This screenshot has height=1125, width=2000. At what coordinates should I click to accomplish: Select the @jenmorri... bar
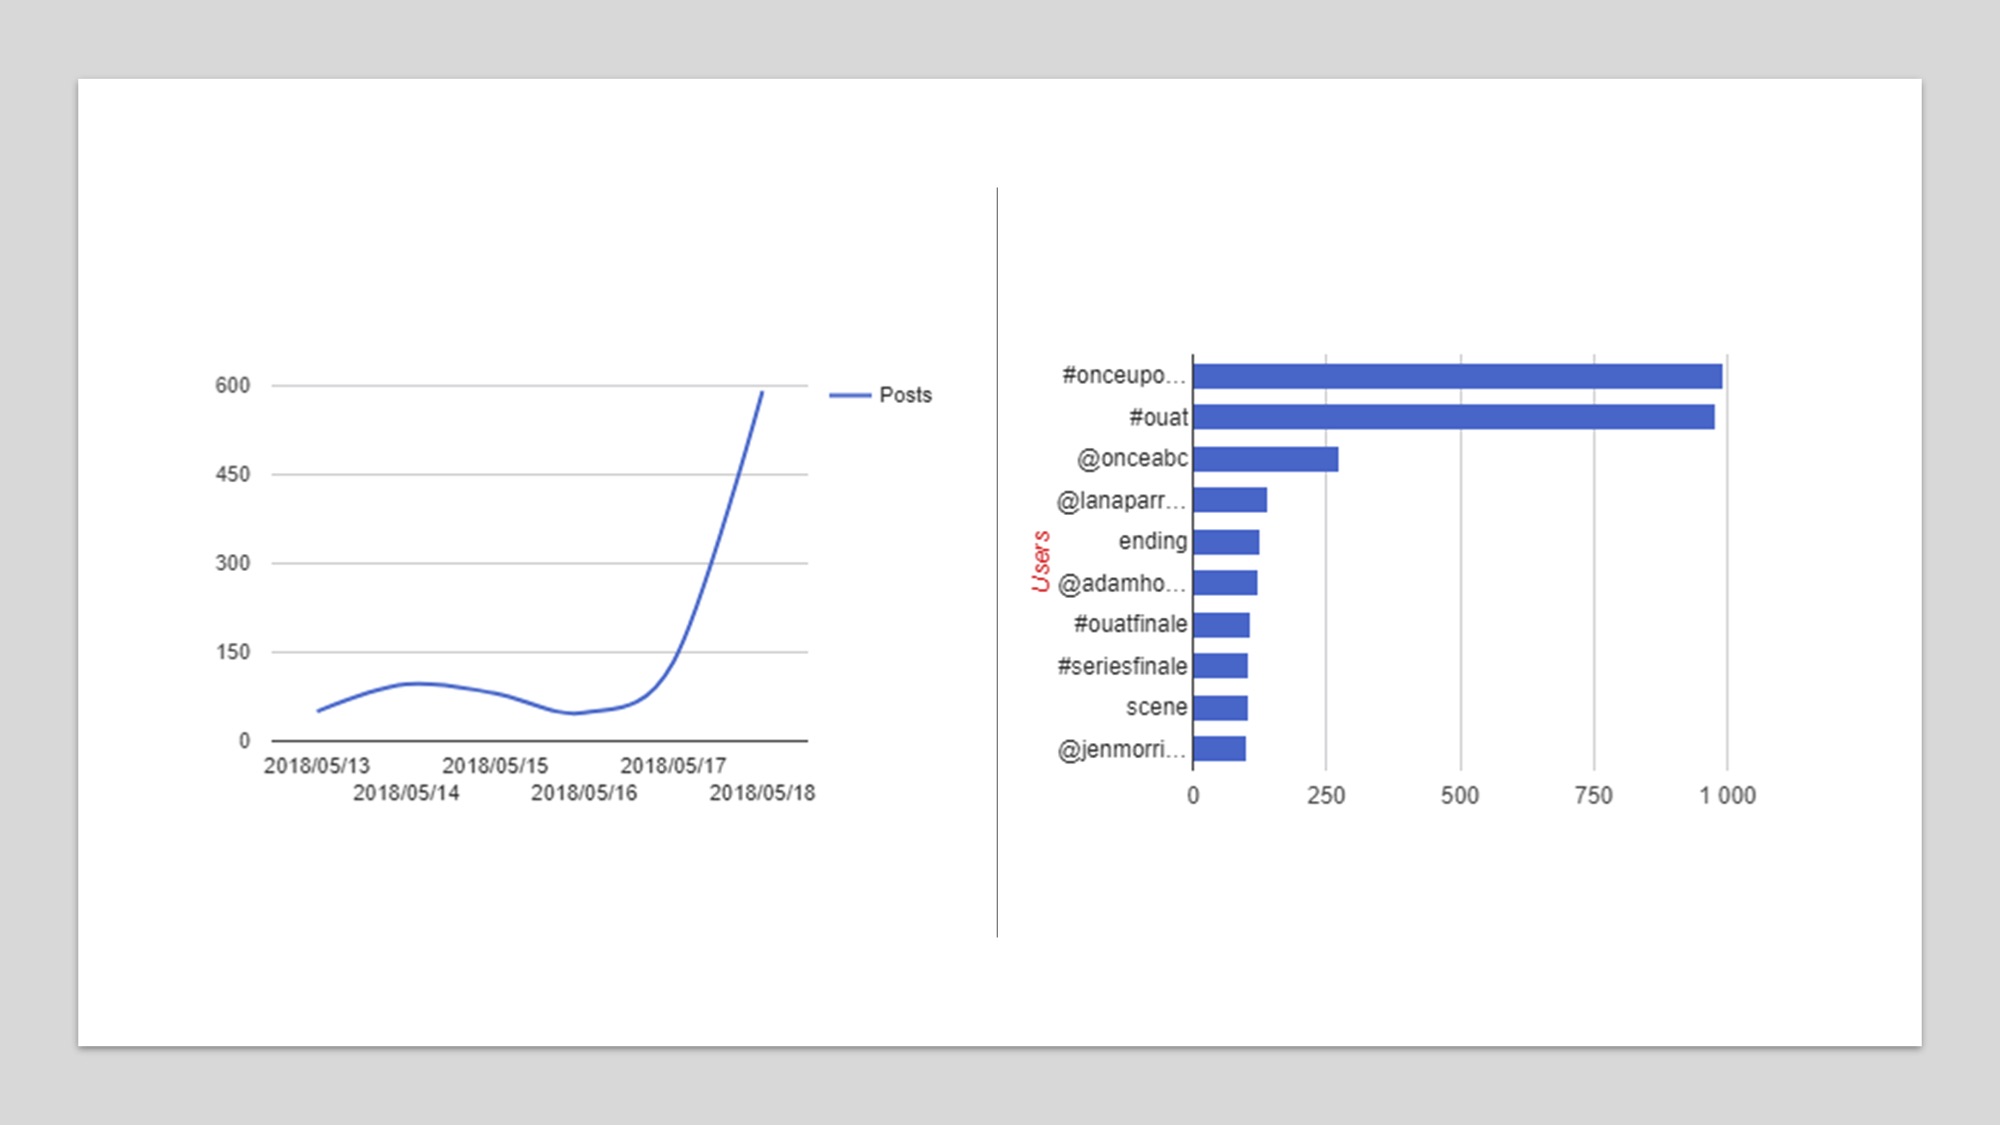pos(1218,749)
